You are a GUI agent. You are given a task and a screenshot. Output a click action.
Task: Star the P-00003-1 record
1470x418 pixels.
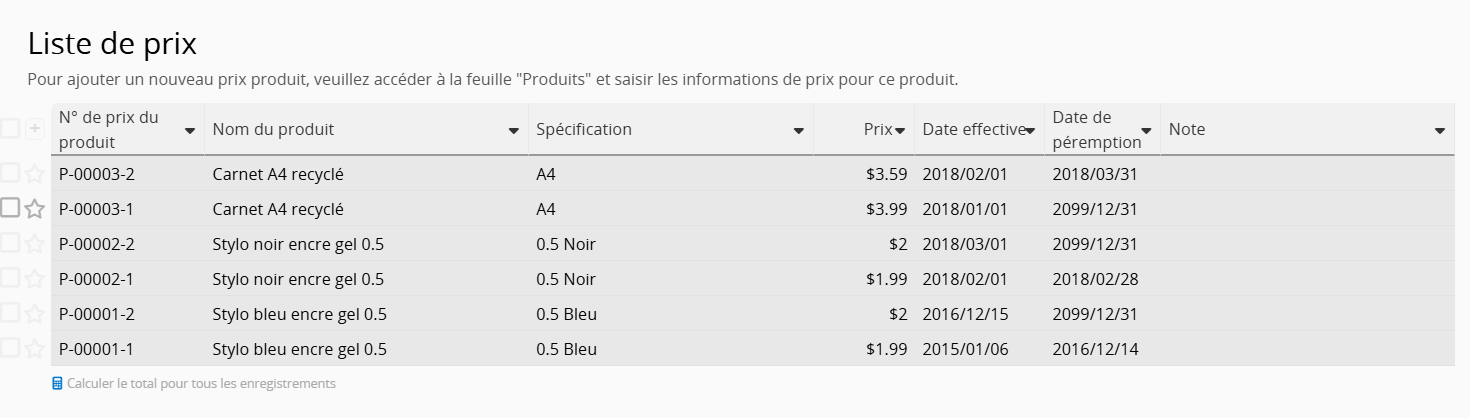35,209
